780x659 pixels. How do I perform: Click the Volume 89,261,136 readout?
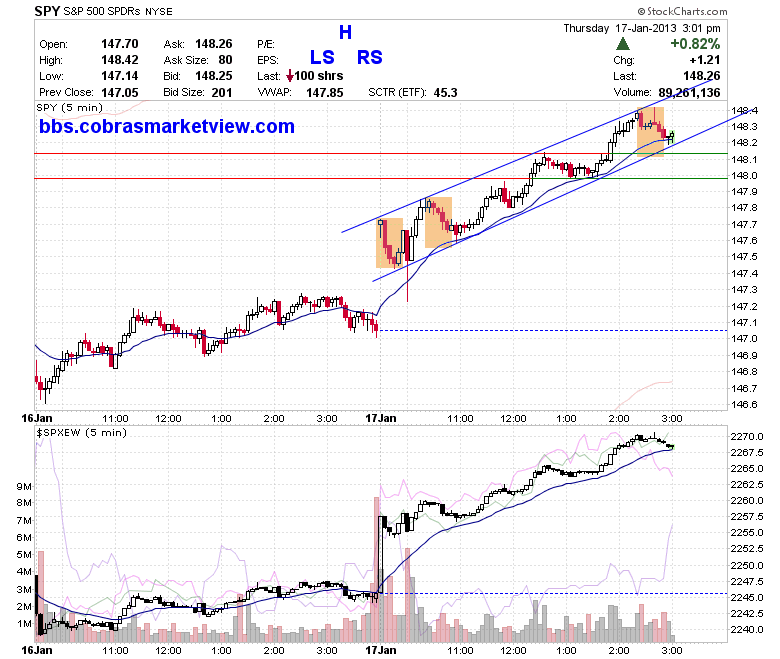pos(667,93)
